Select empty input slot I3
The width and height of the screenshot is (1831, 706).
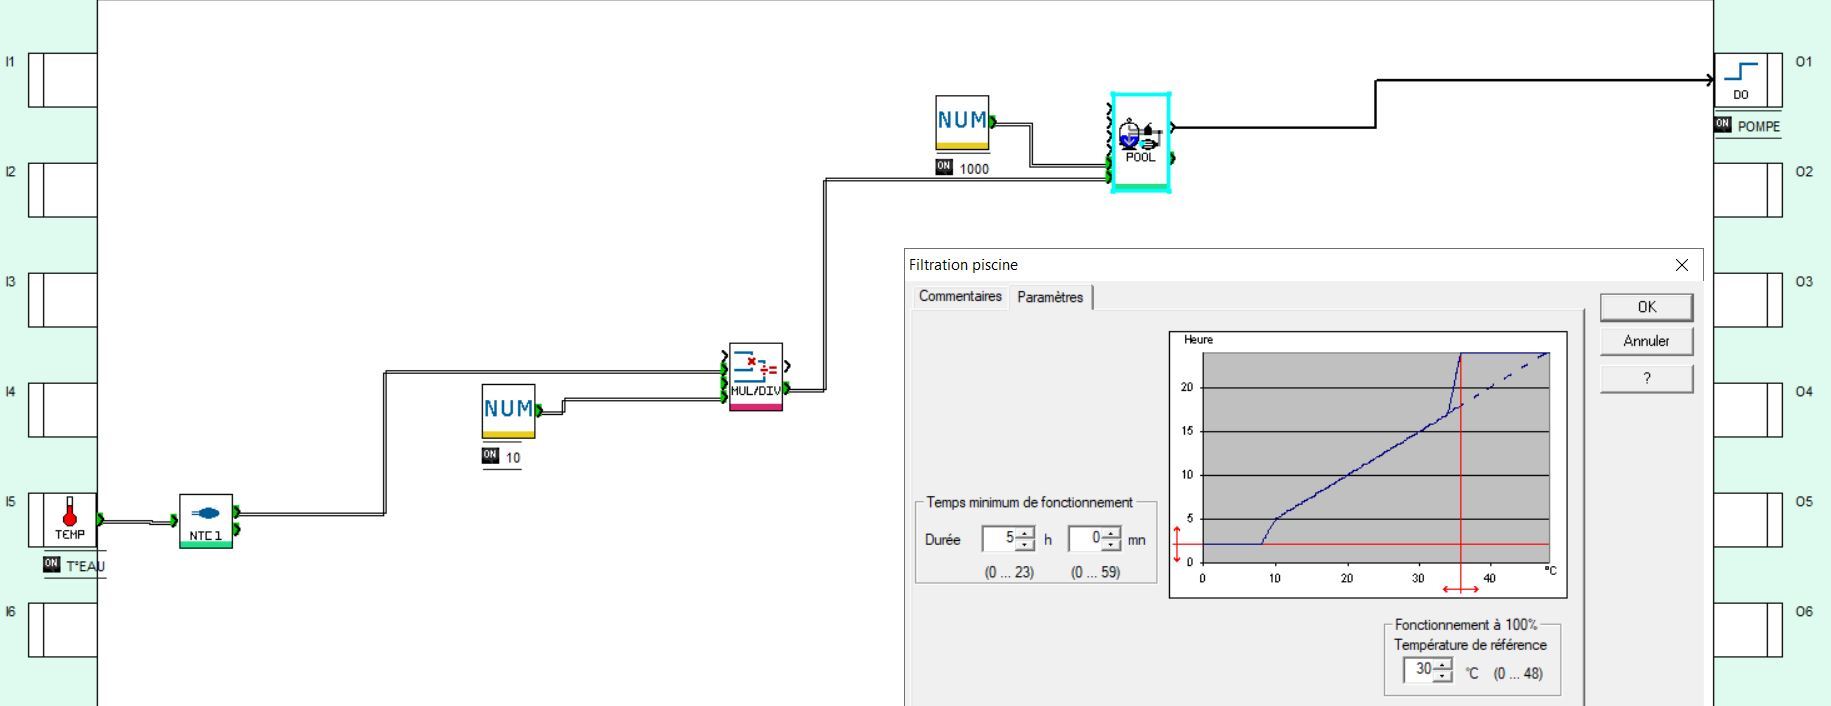(63, 300)
